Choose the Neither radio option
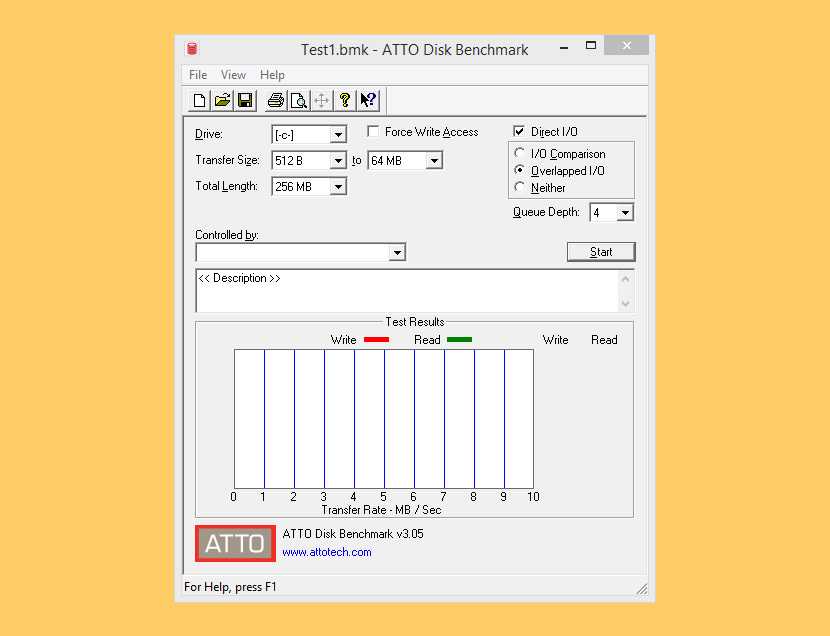830x636 pixels. pos(519,187)
